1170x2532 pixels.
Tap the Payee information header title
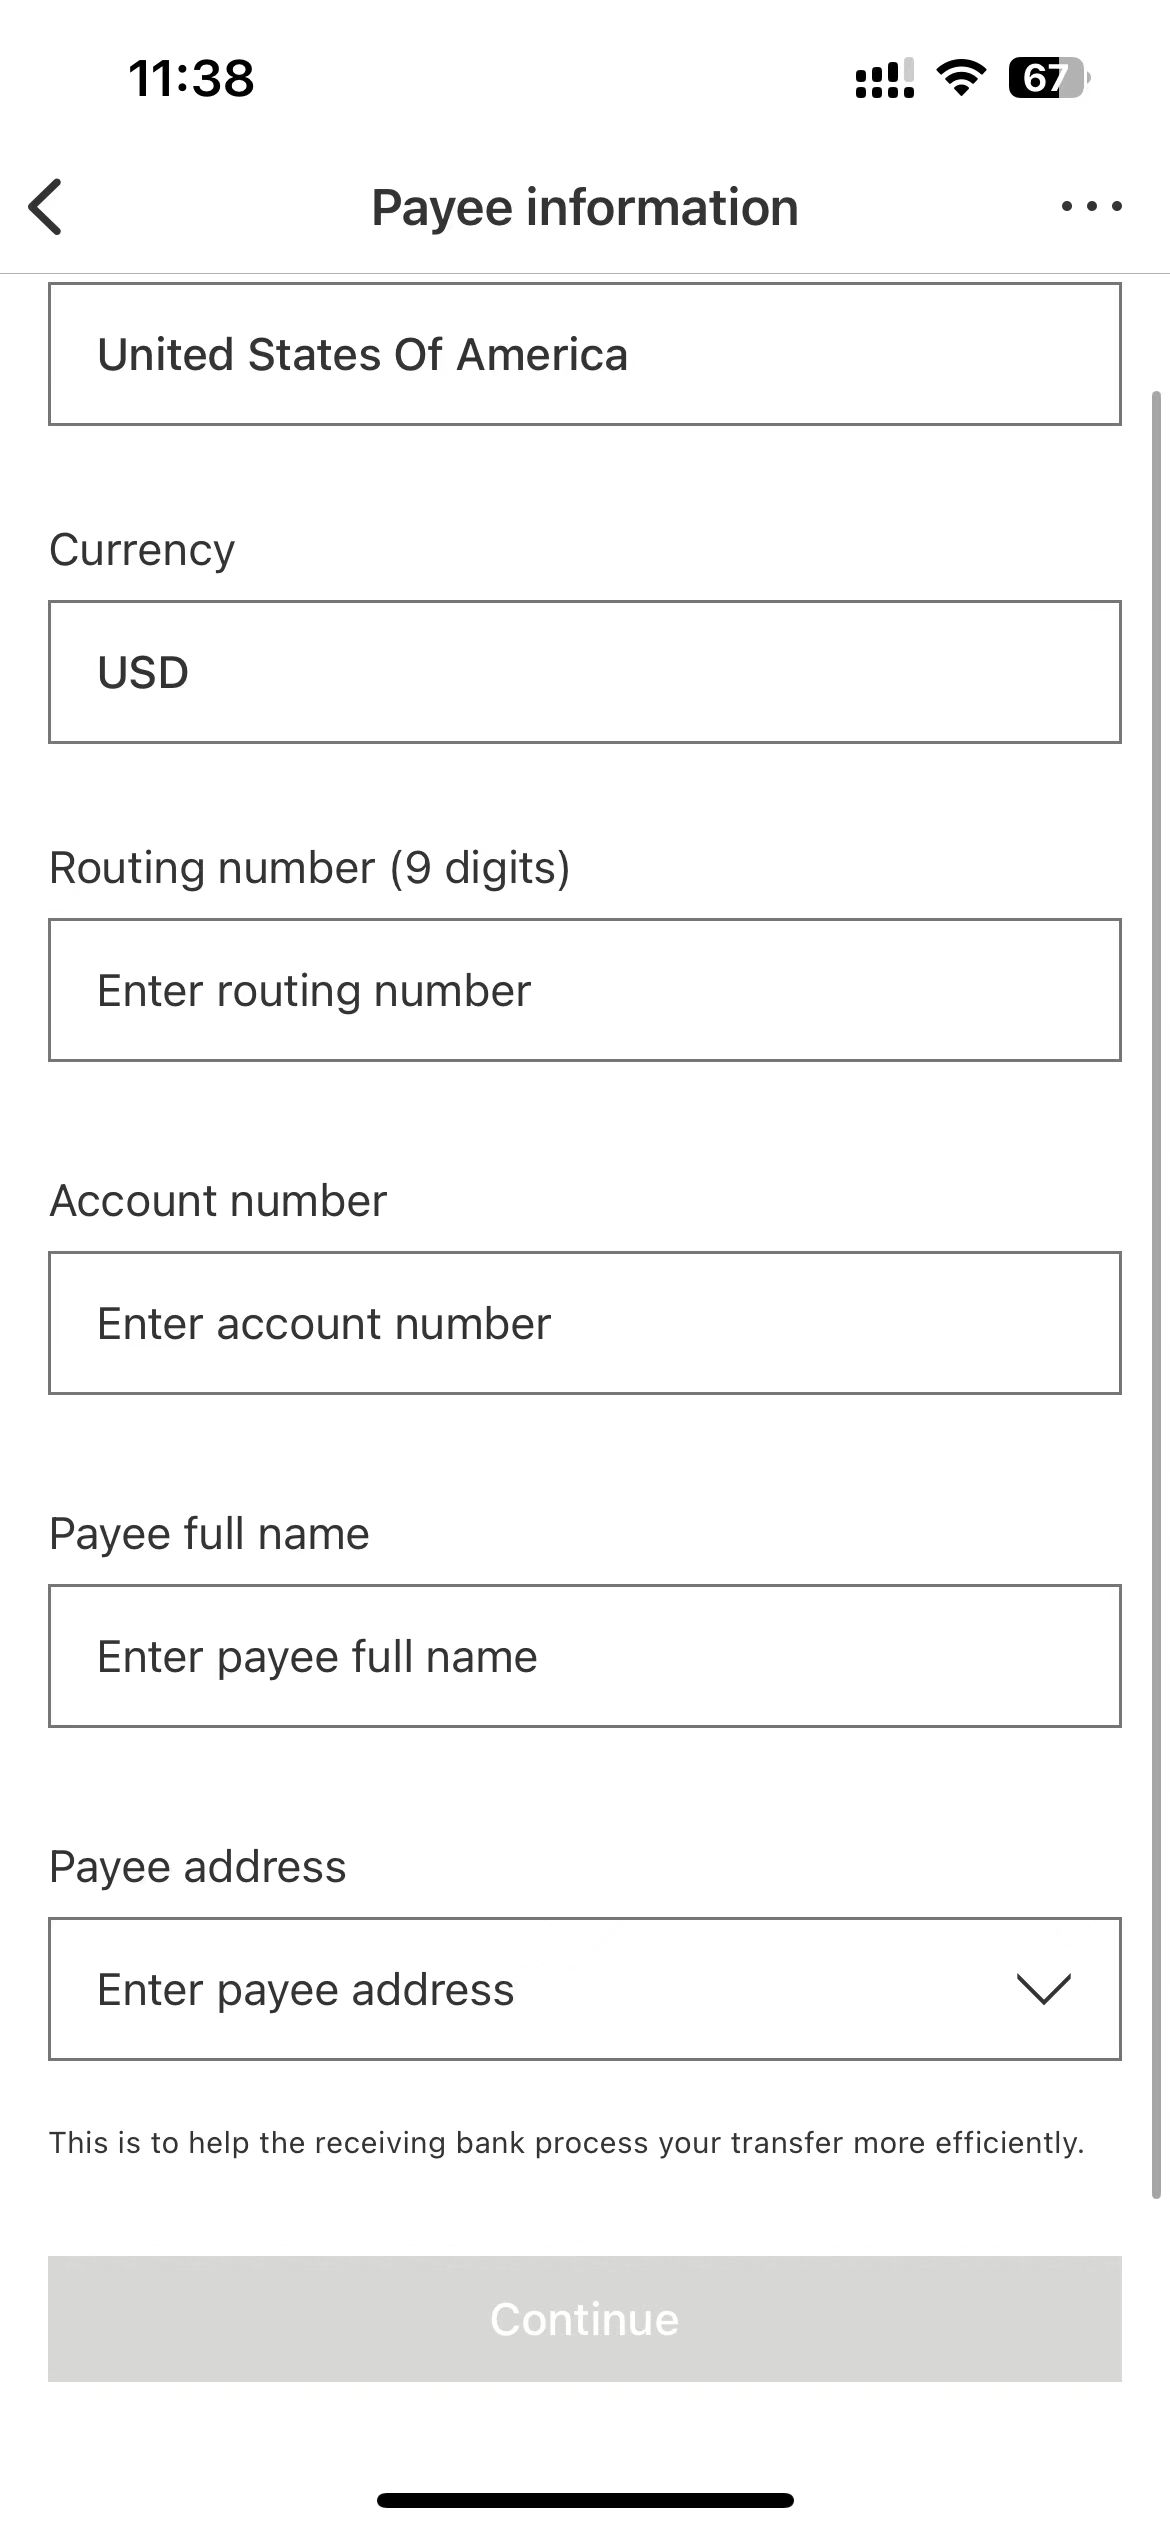584,208
